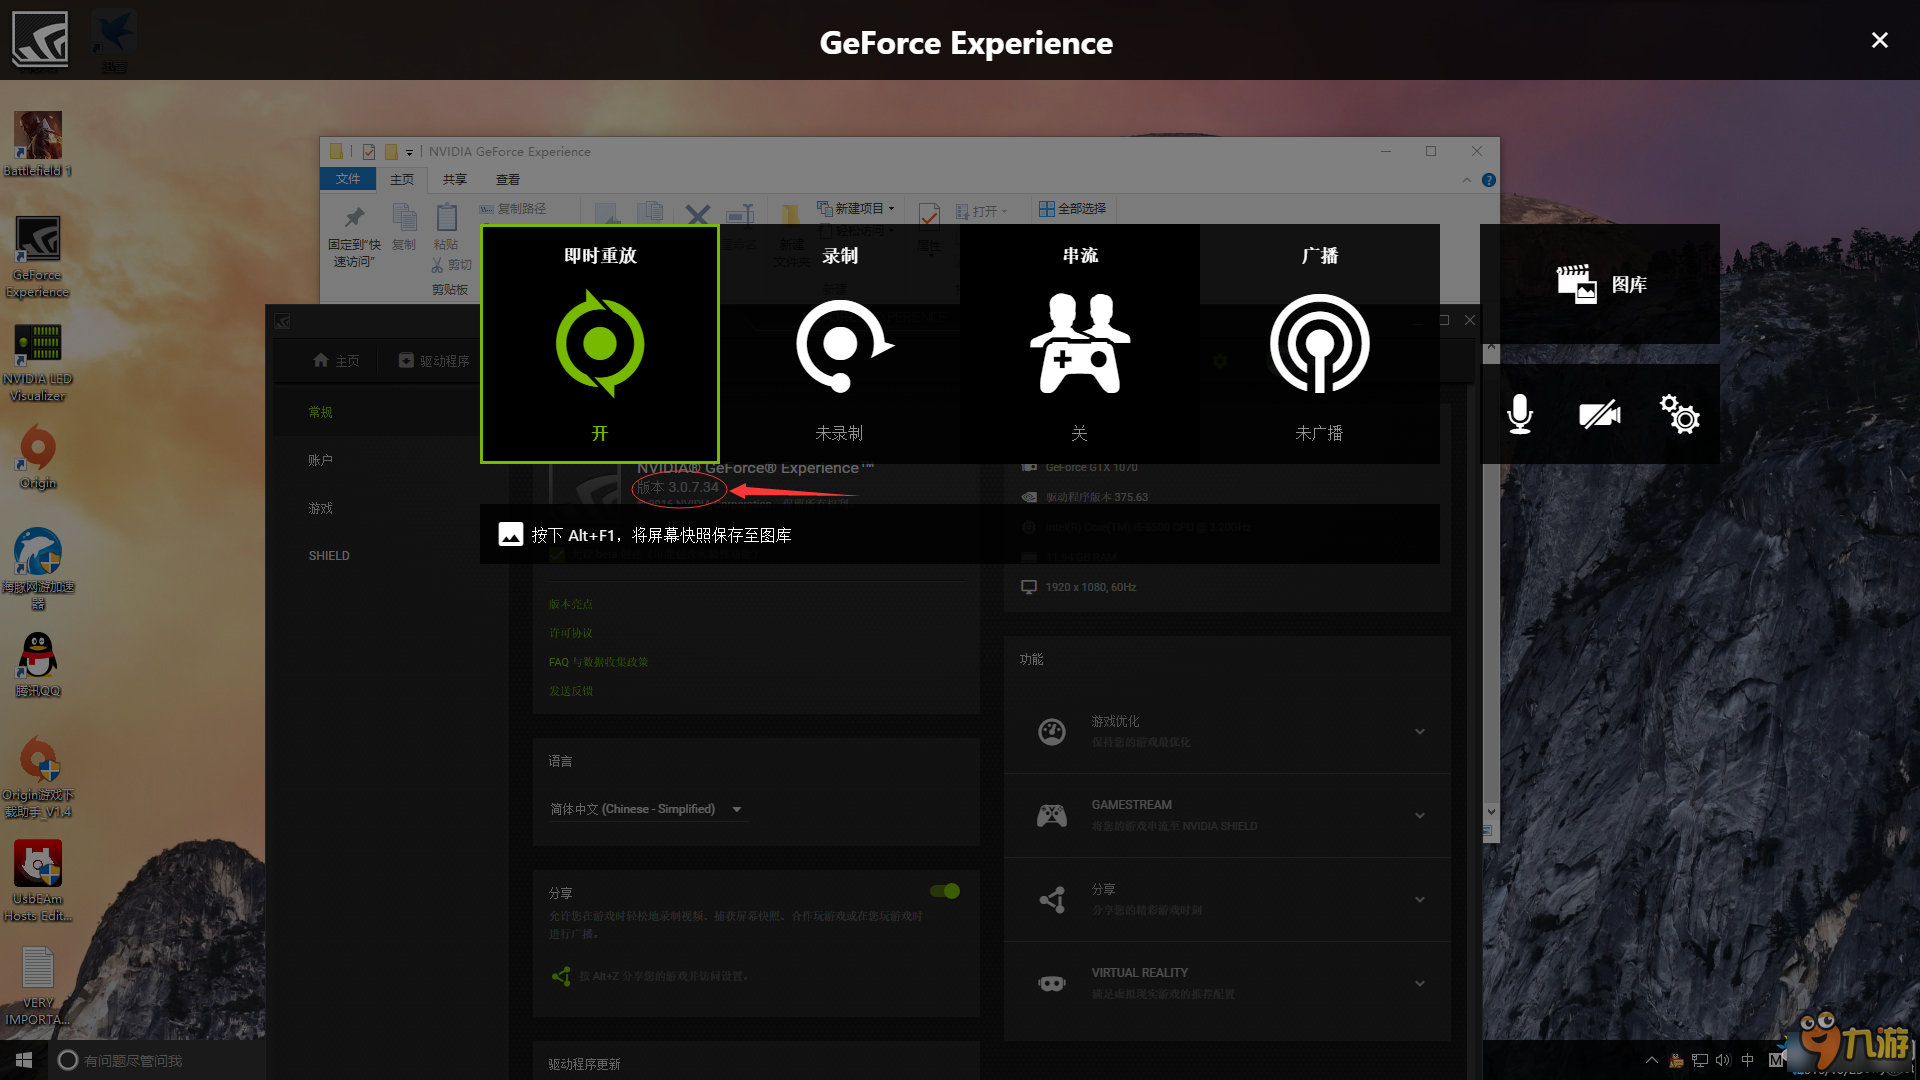The image size is (1920, 1080).
Task: Toggle Instant Replay (即时重放) tile
Action: (600, 344)
